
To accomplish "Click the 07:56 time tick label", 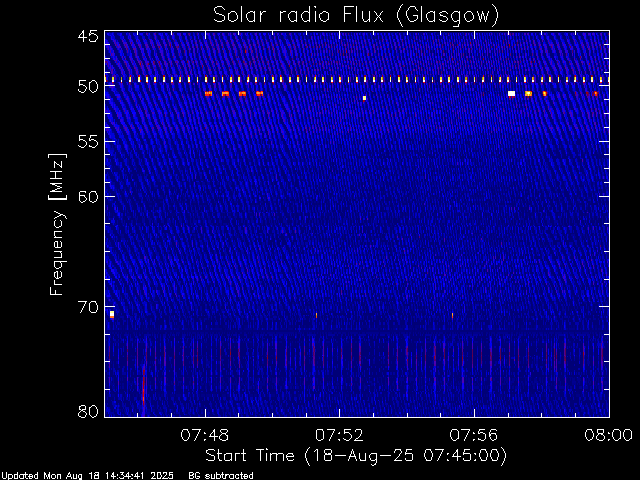I will coord(474,435).
